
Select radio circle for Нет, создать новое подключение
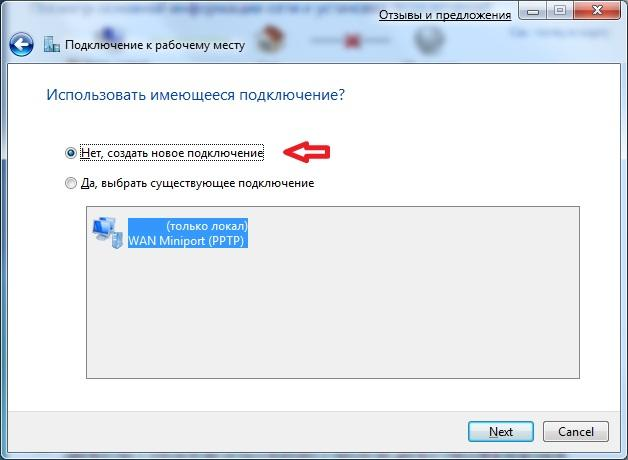click(x=71, y=153)
